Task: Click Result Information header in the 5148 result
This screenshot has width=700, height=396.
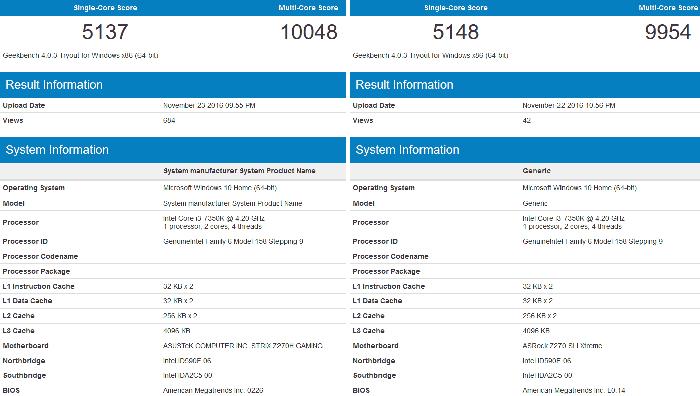Action: tap(525, 85)
